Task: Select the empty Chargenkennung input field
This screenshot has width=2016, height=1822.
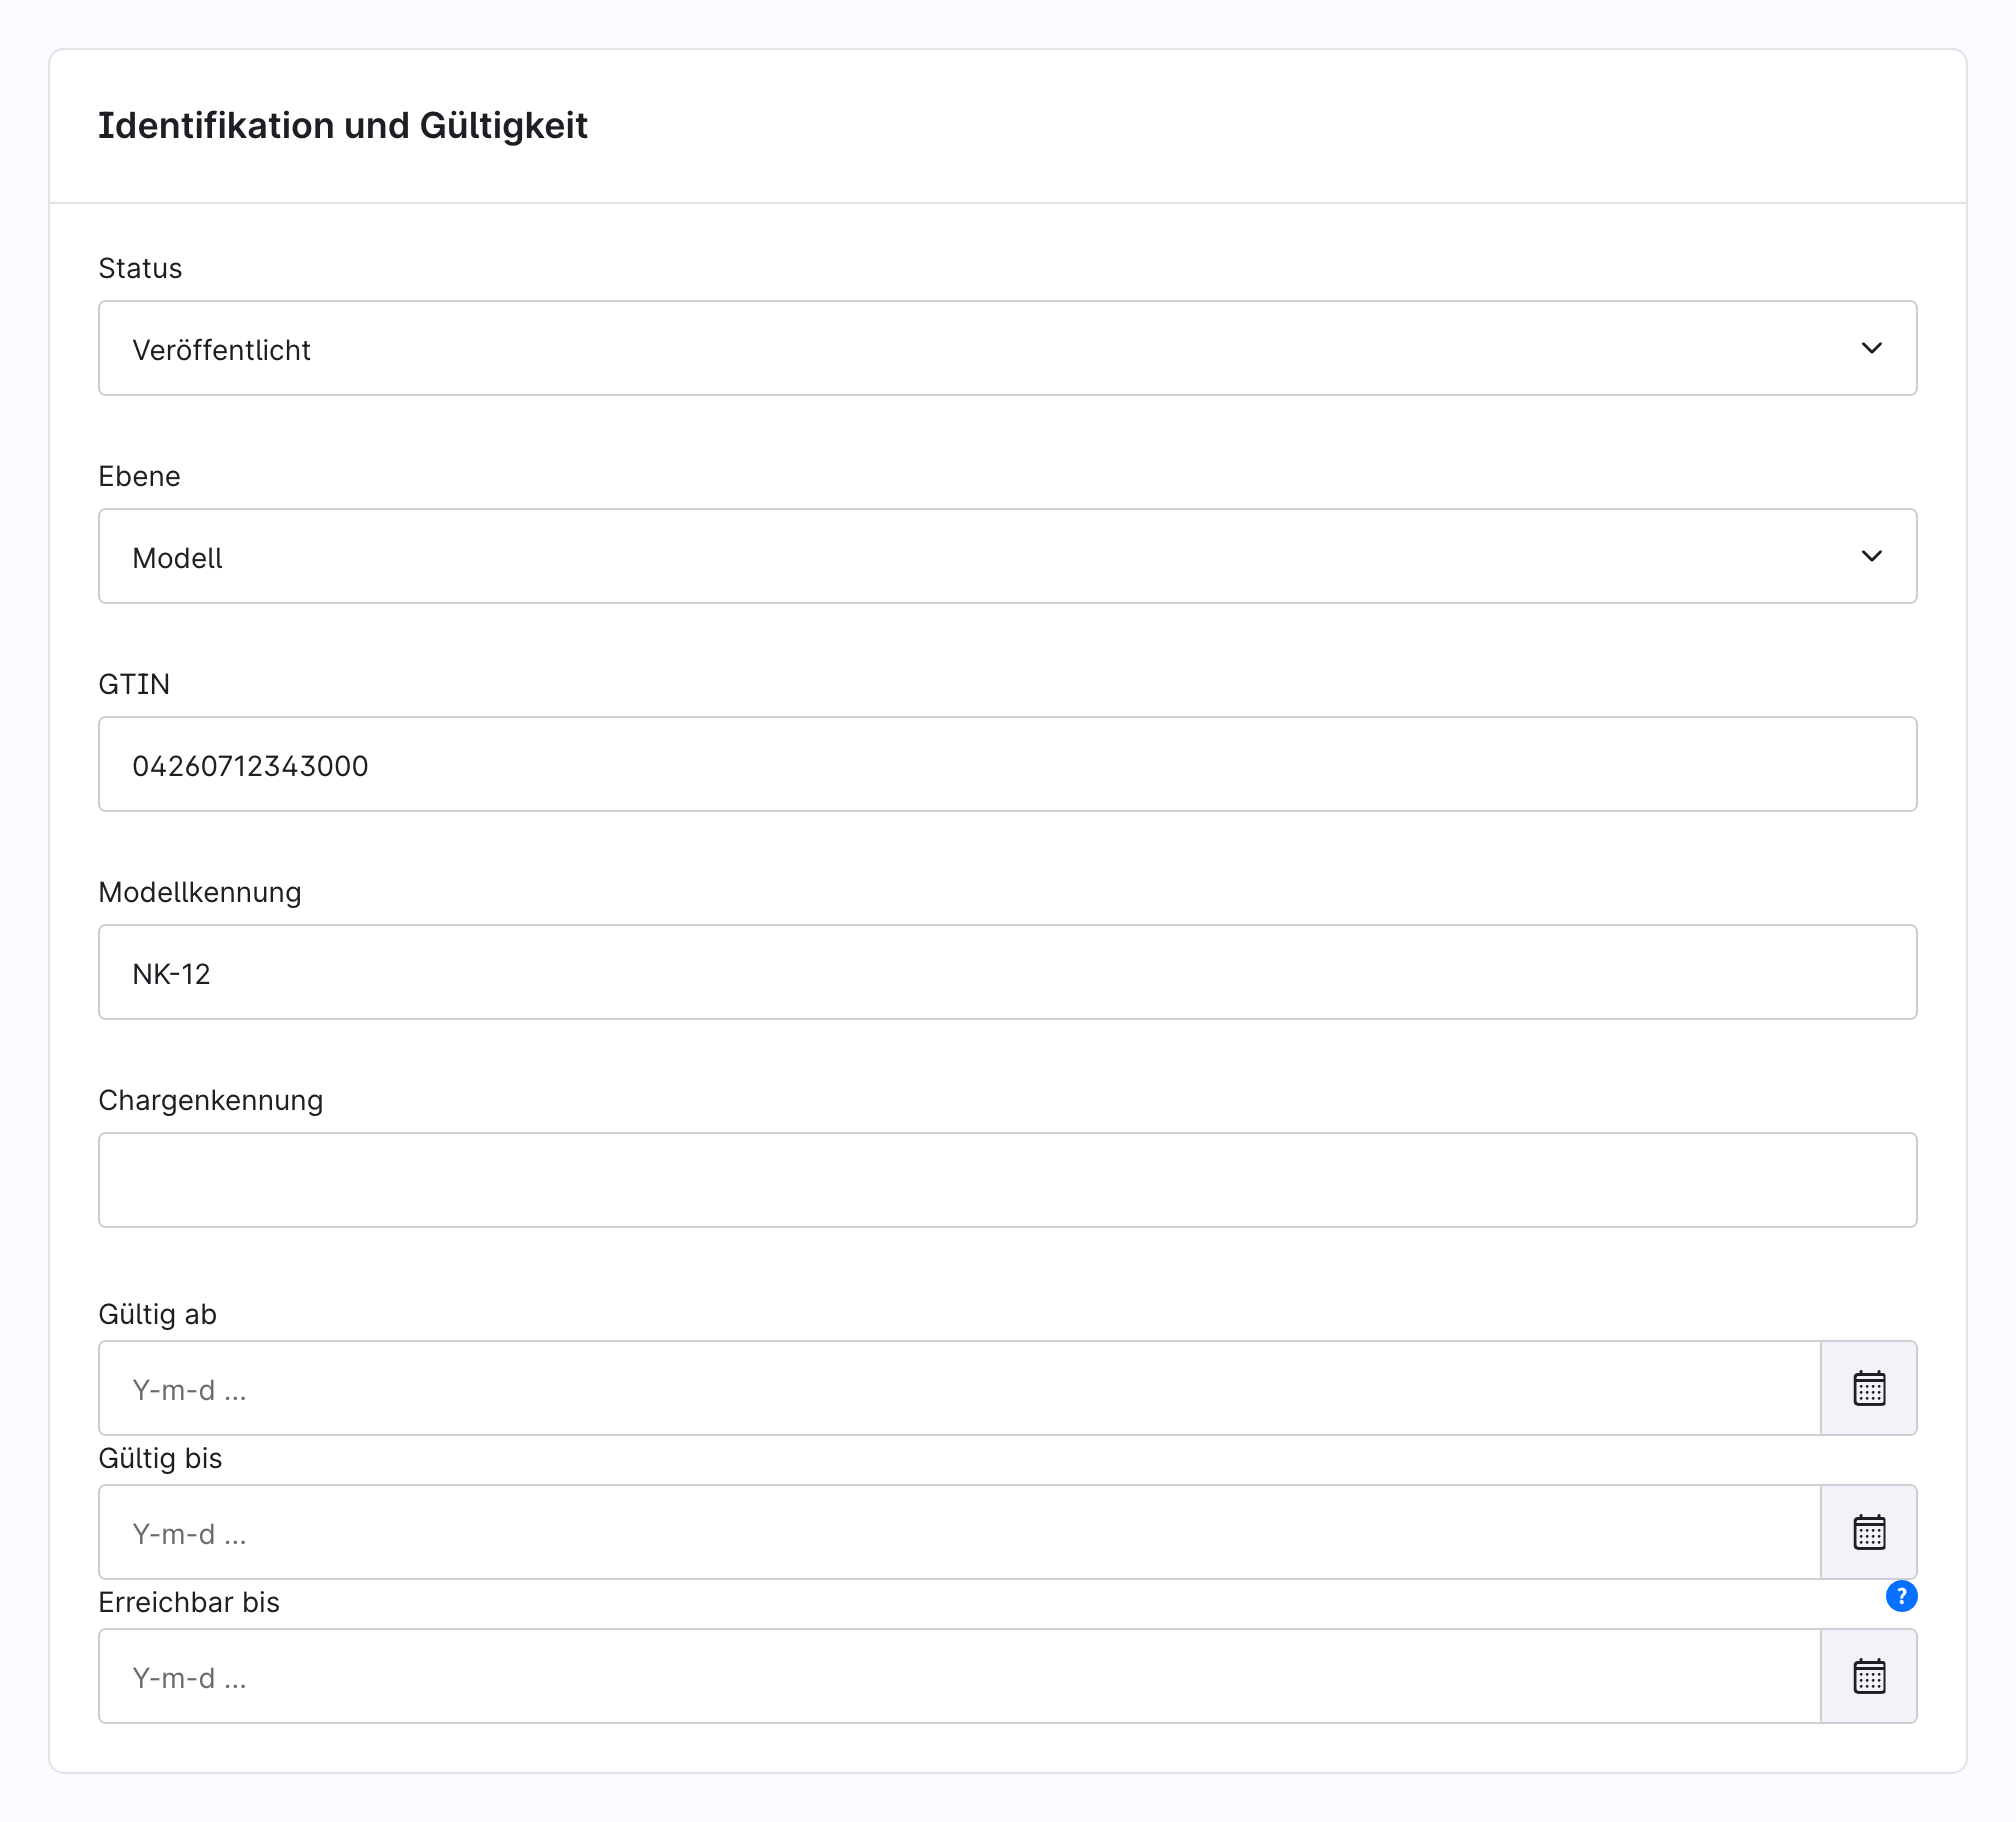Action: 1008,1180
